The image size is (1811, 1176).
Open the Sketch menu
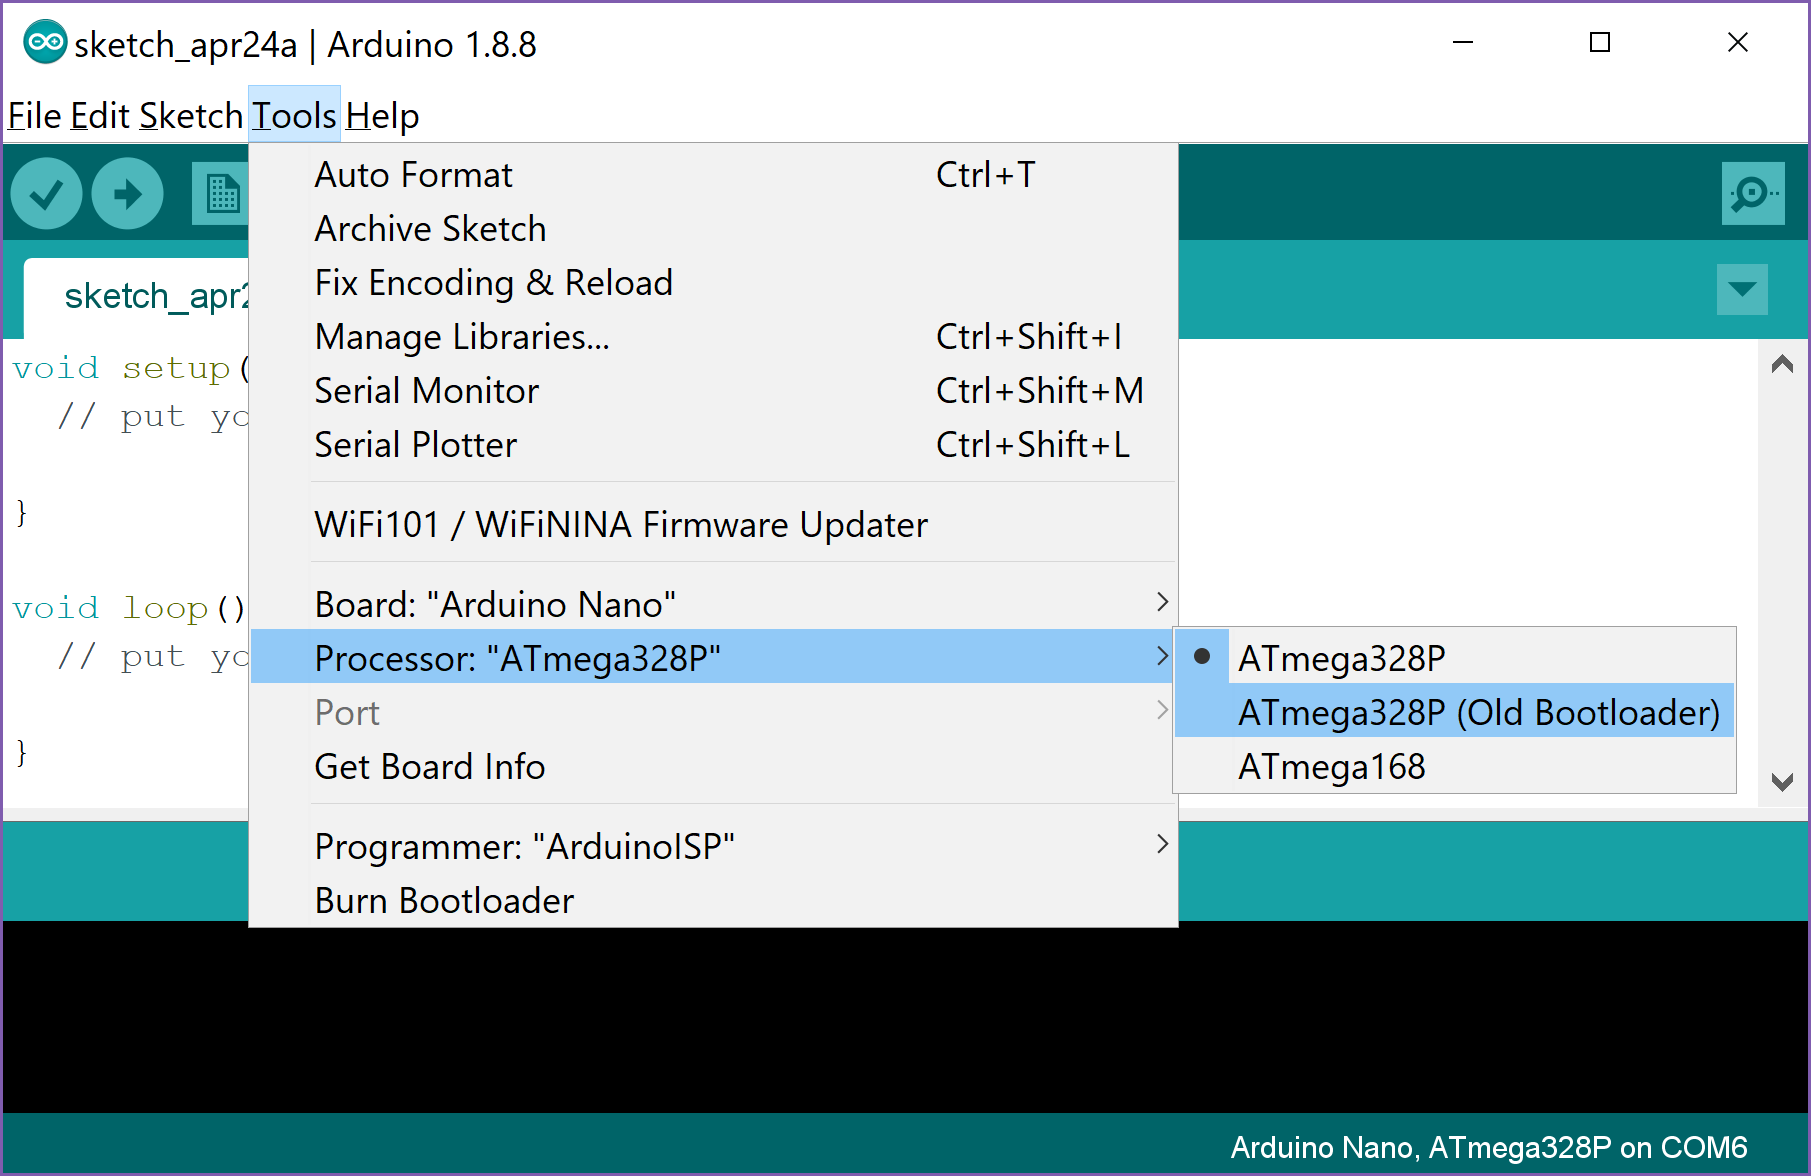tap(191, 116)
